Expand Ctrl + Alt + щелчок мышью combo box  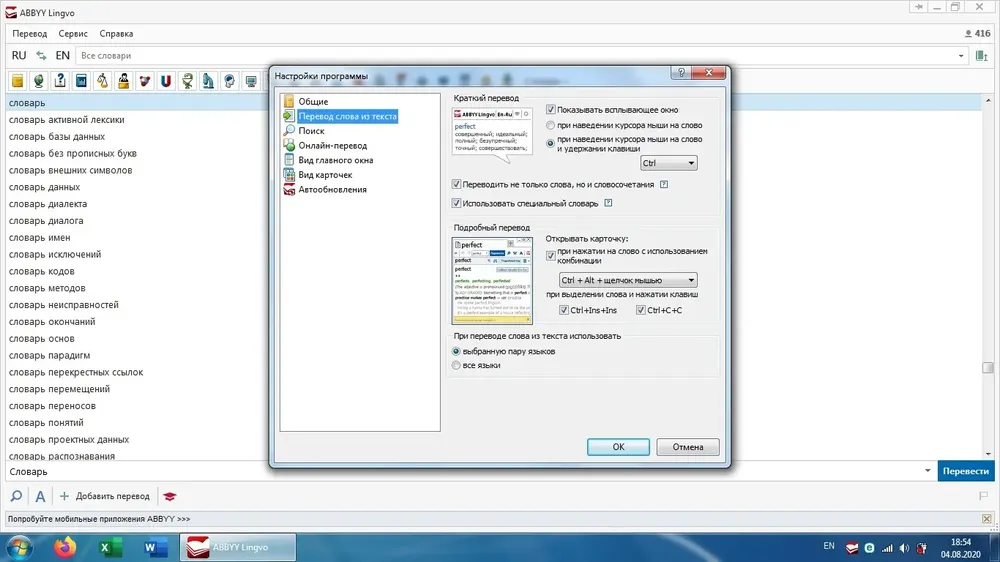point(628,280)
